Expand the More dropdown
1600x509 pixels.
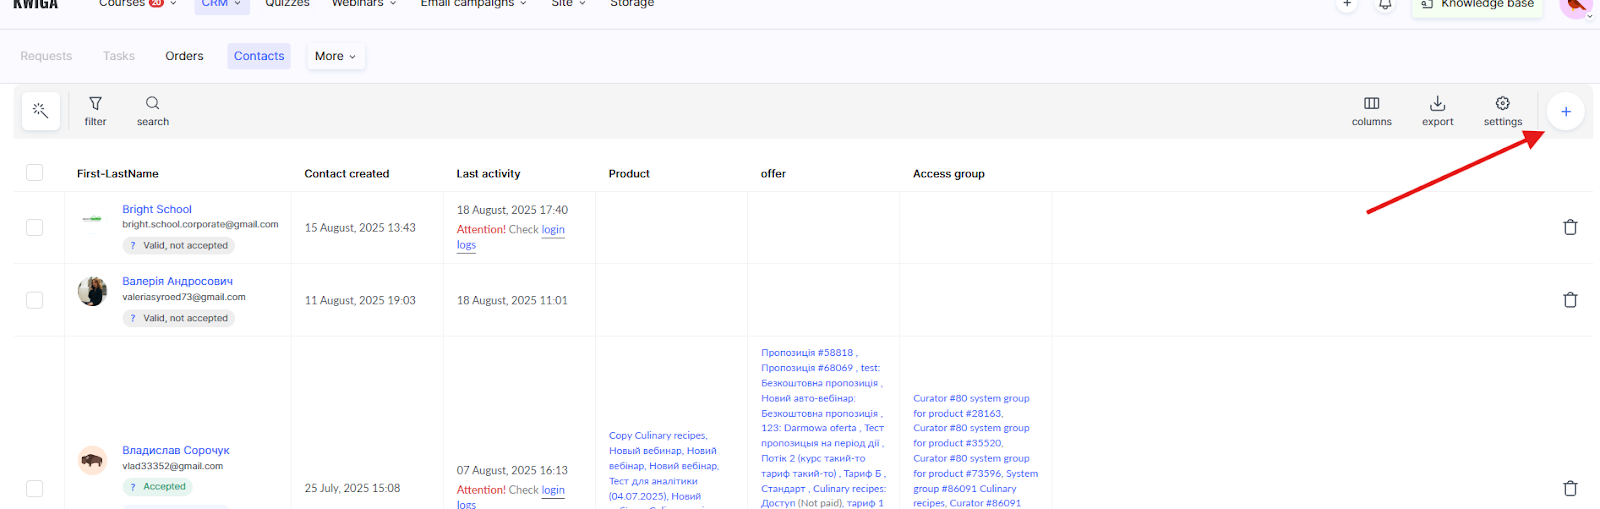click(335, 56)
